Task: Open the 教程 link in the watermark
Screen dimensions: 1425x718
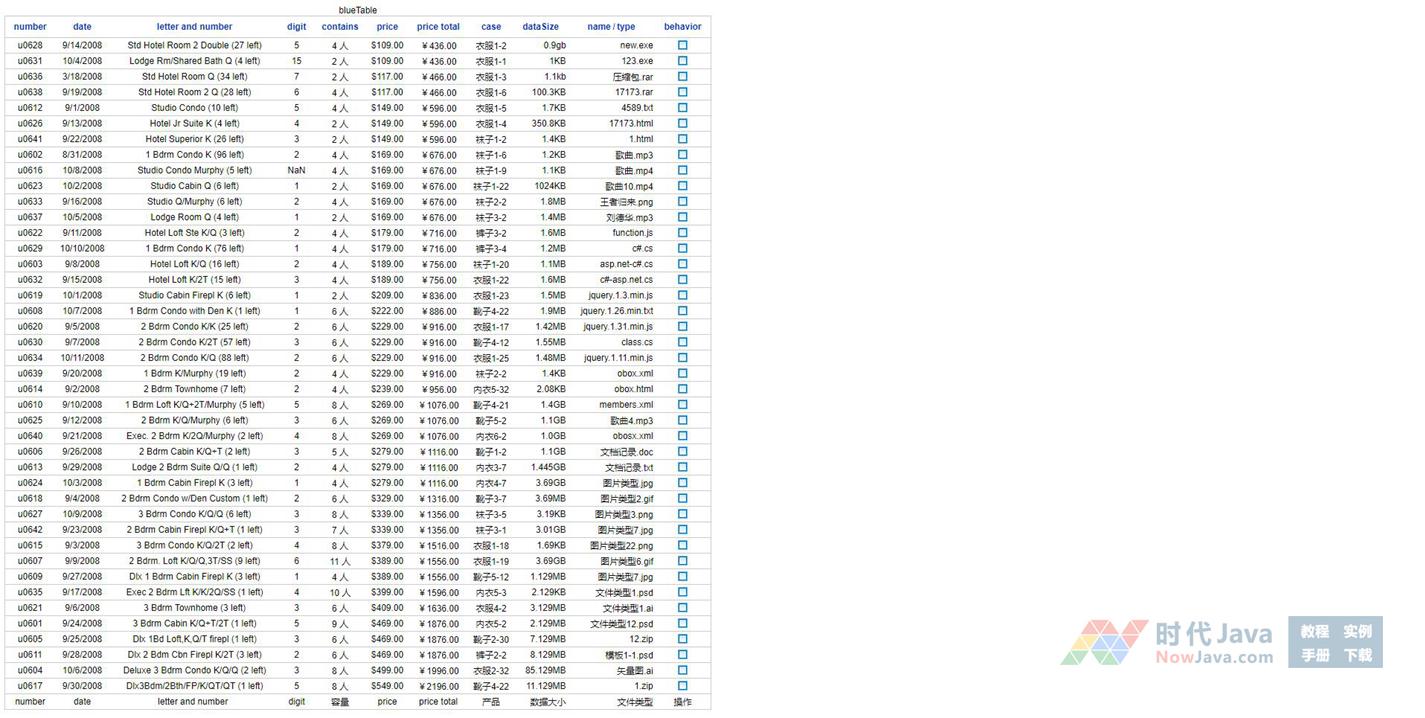Action: click(1314, 632)
